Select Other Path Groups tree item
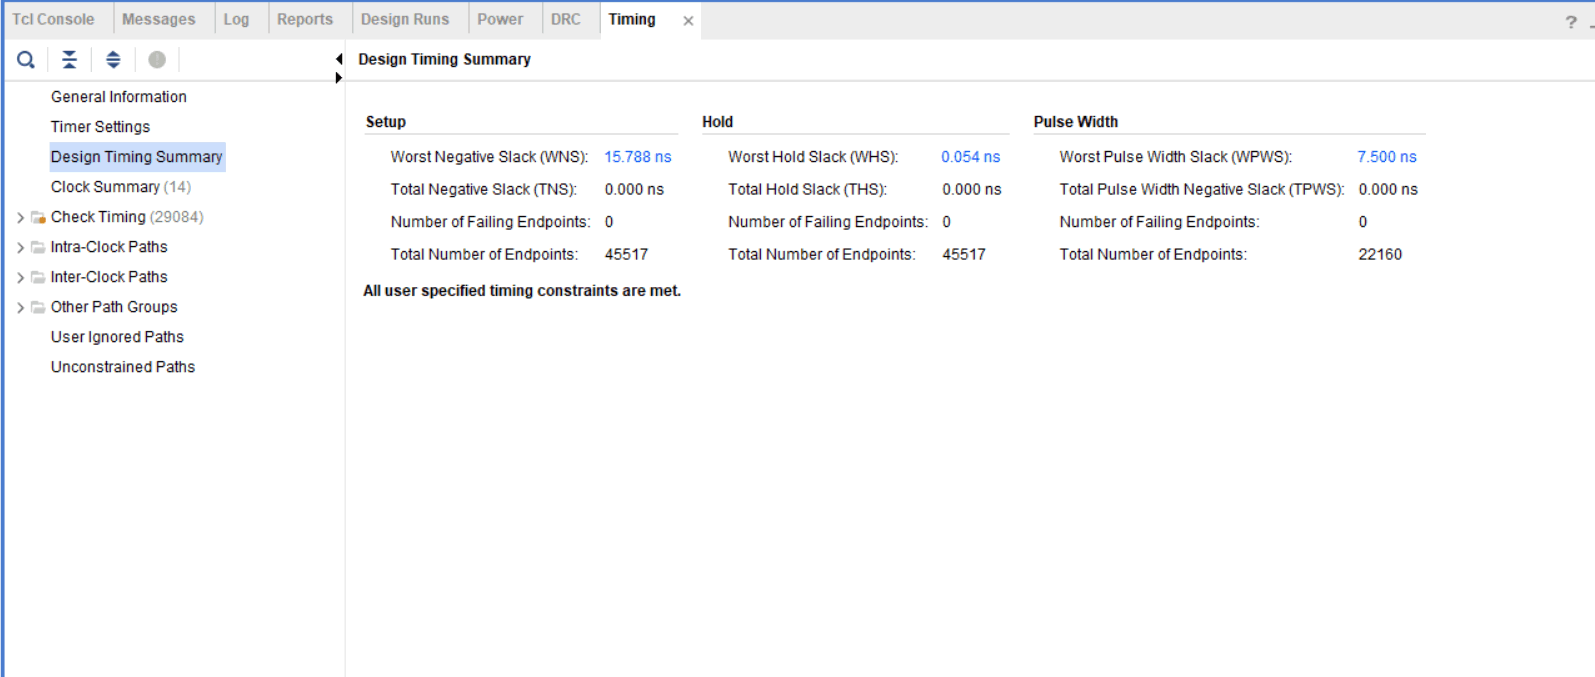Viewport: 1595px width, 677px height. 114,307
